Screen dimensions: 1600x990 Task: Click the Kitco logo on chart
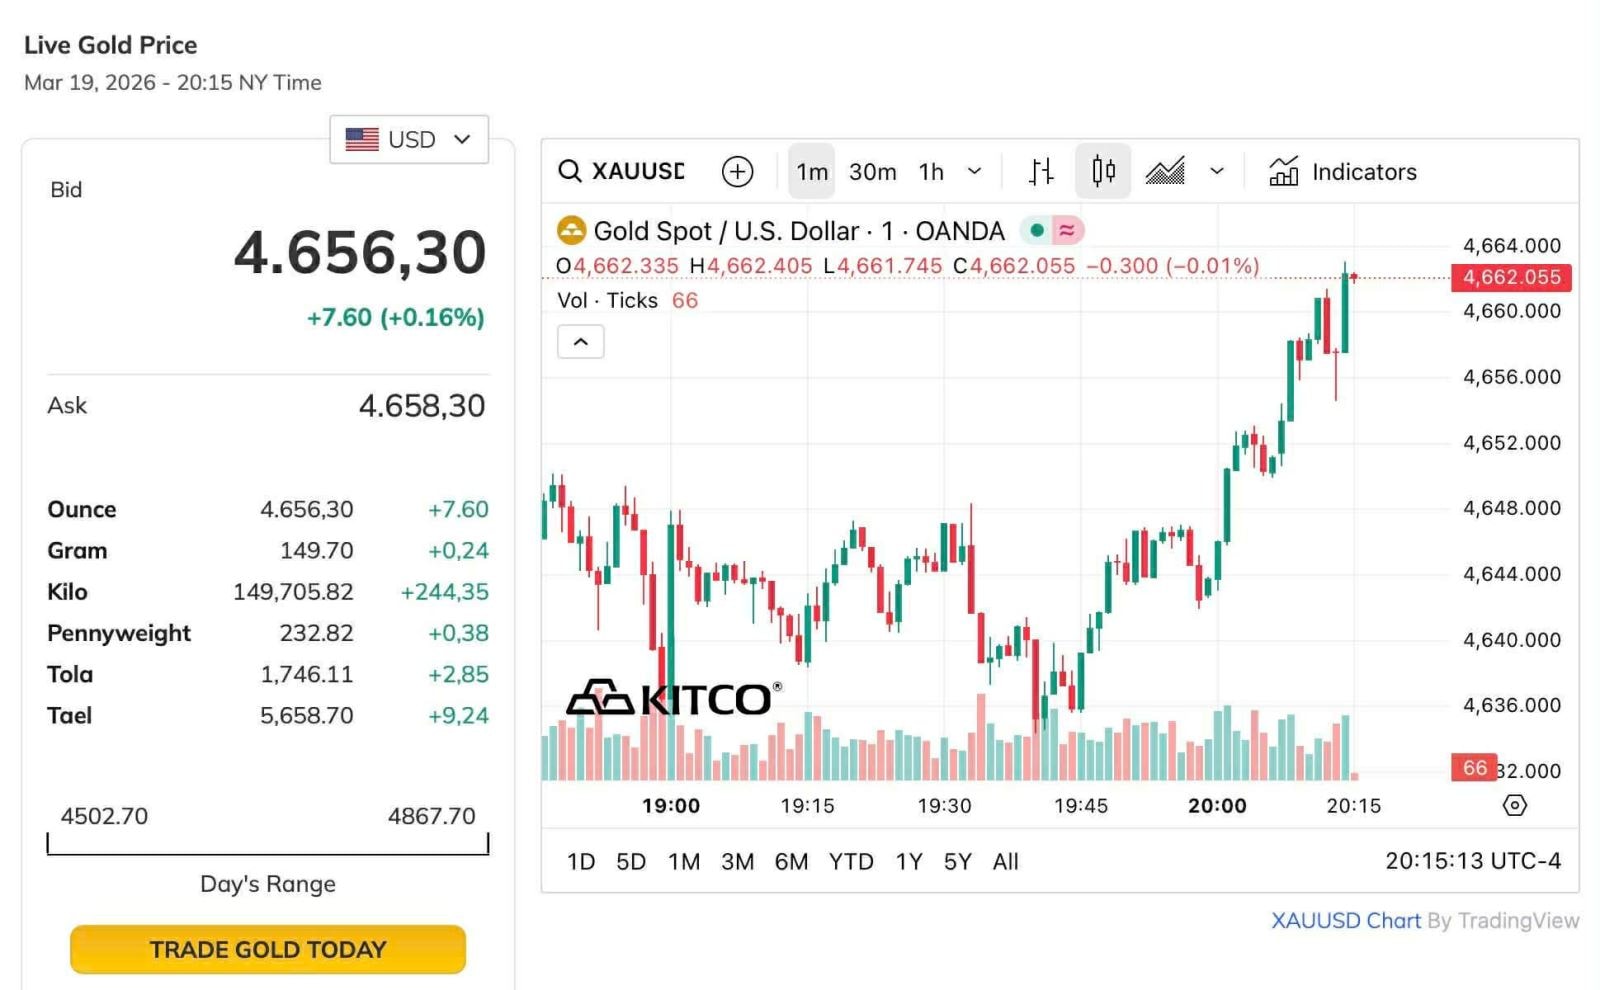click(673, 698)
